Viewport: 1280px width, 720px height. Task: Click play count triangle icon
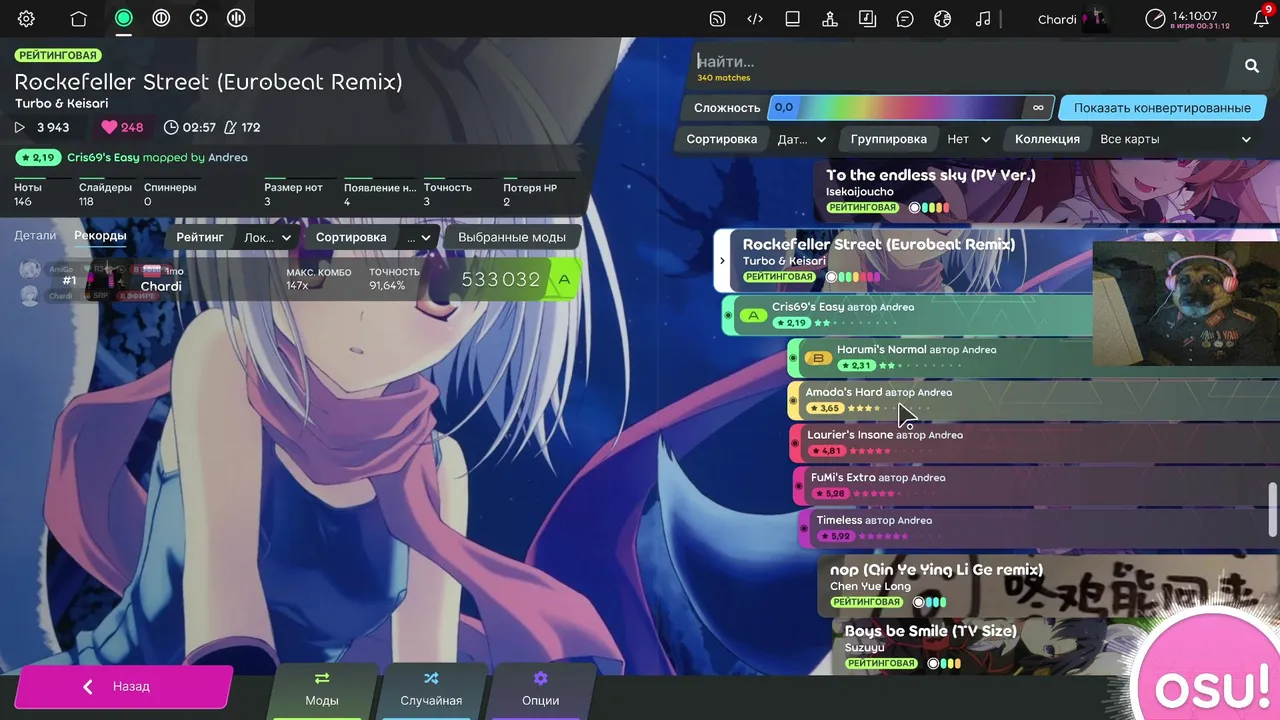coord(19,127)
